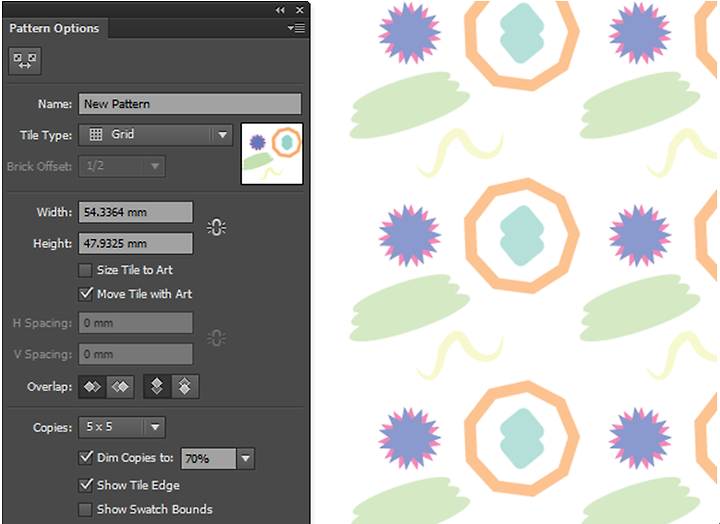The image size is (720, 524).
Task: Click the Move Tile with Art label
Action: [144, 294]
